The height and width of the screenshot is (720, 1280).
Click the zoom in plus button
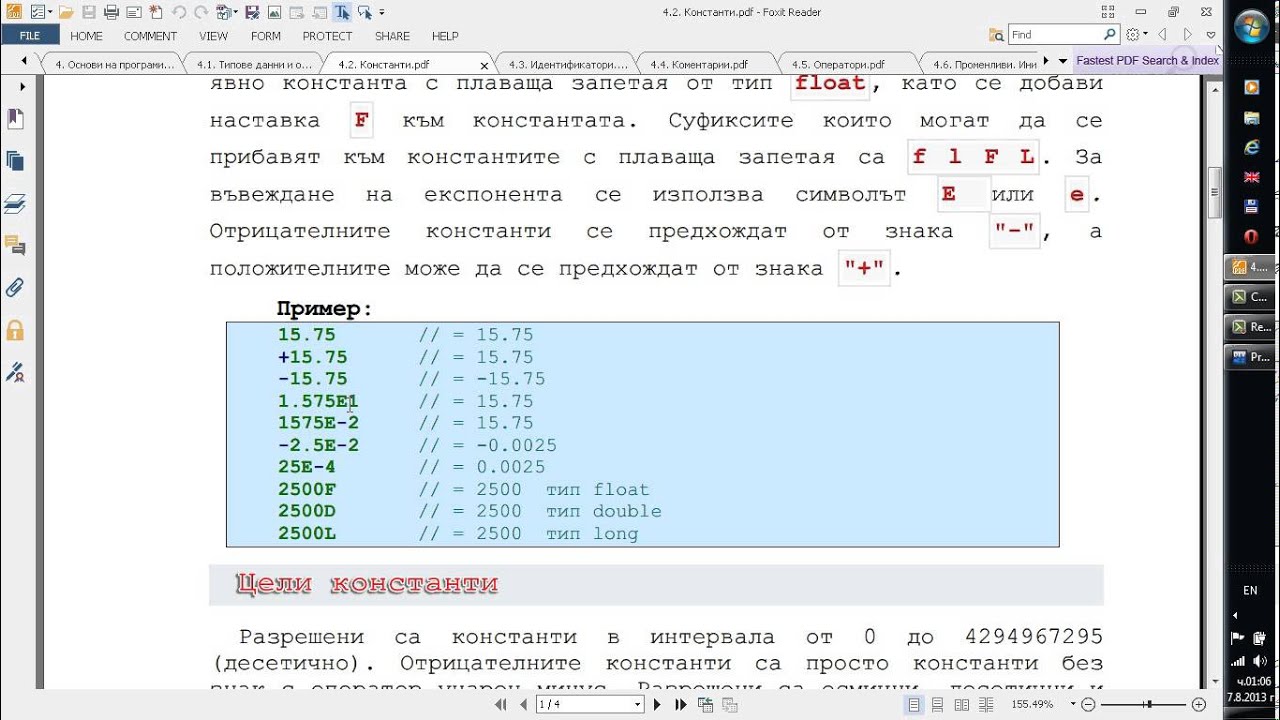point(1198,704)
